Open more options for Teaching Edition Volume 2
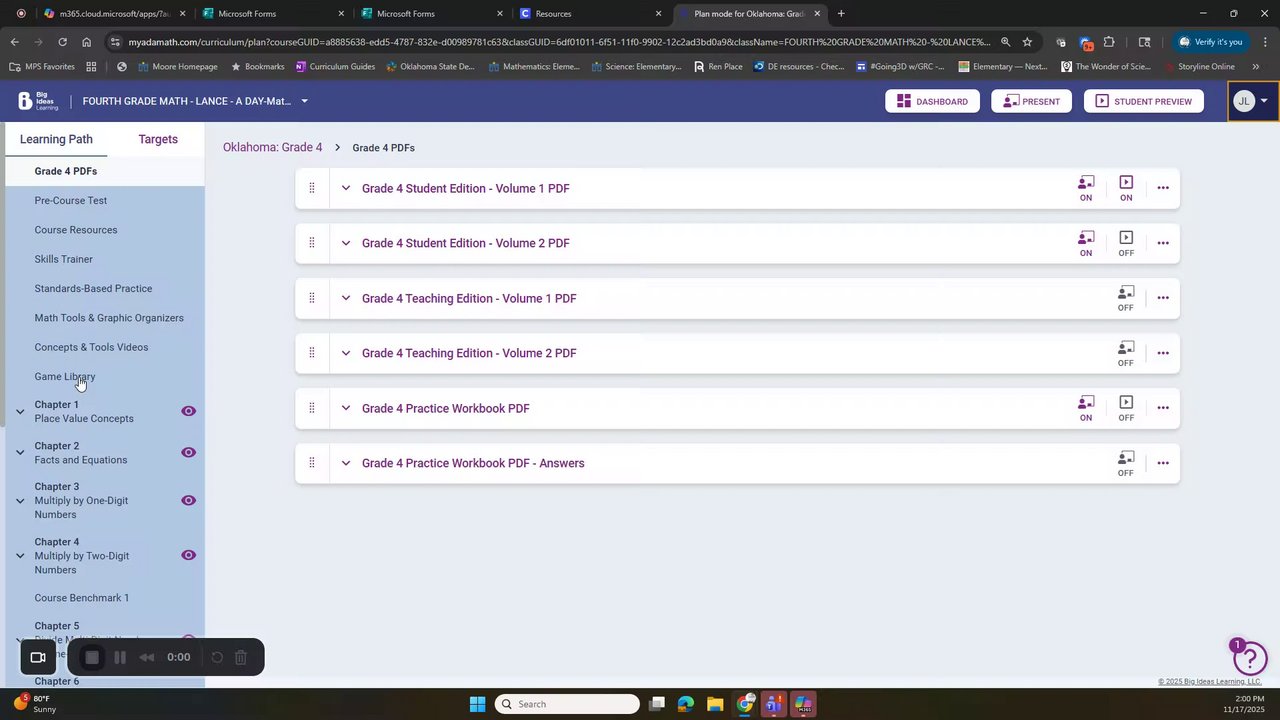This screenshot has width=1280, height=720. click(x=1162, y=353)
